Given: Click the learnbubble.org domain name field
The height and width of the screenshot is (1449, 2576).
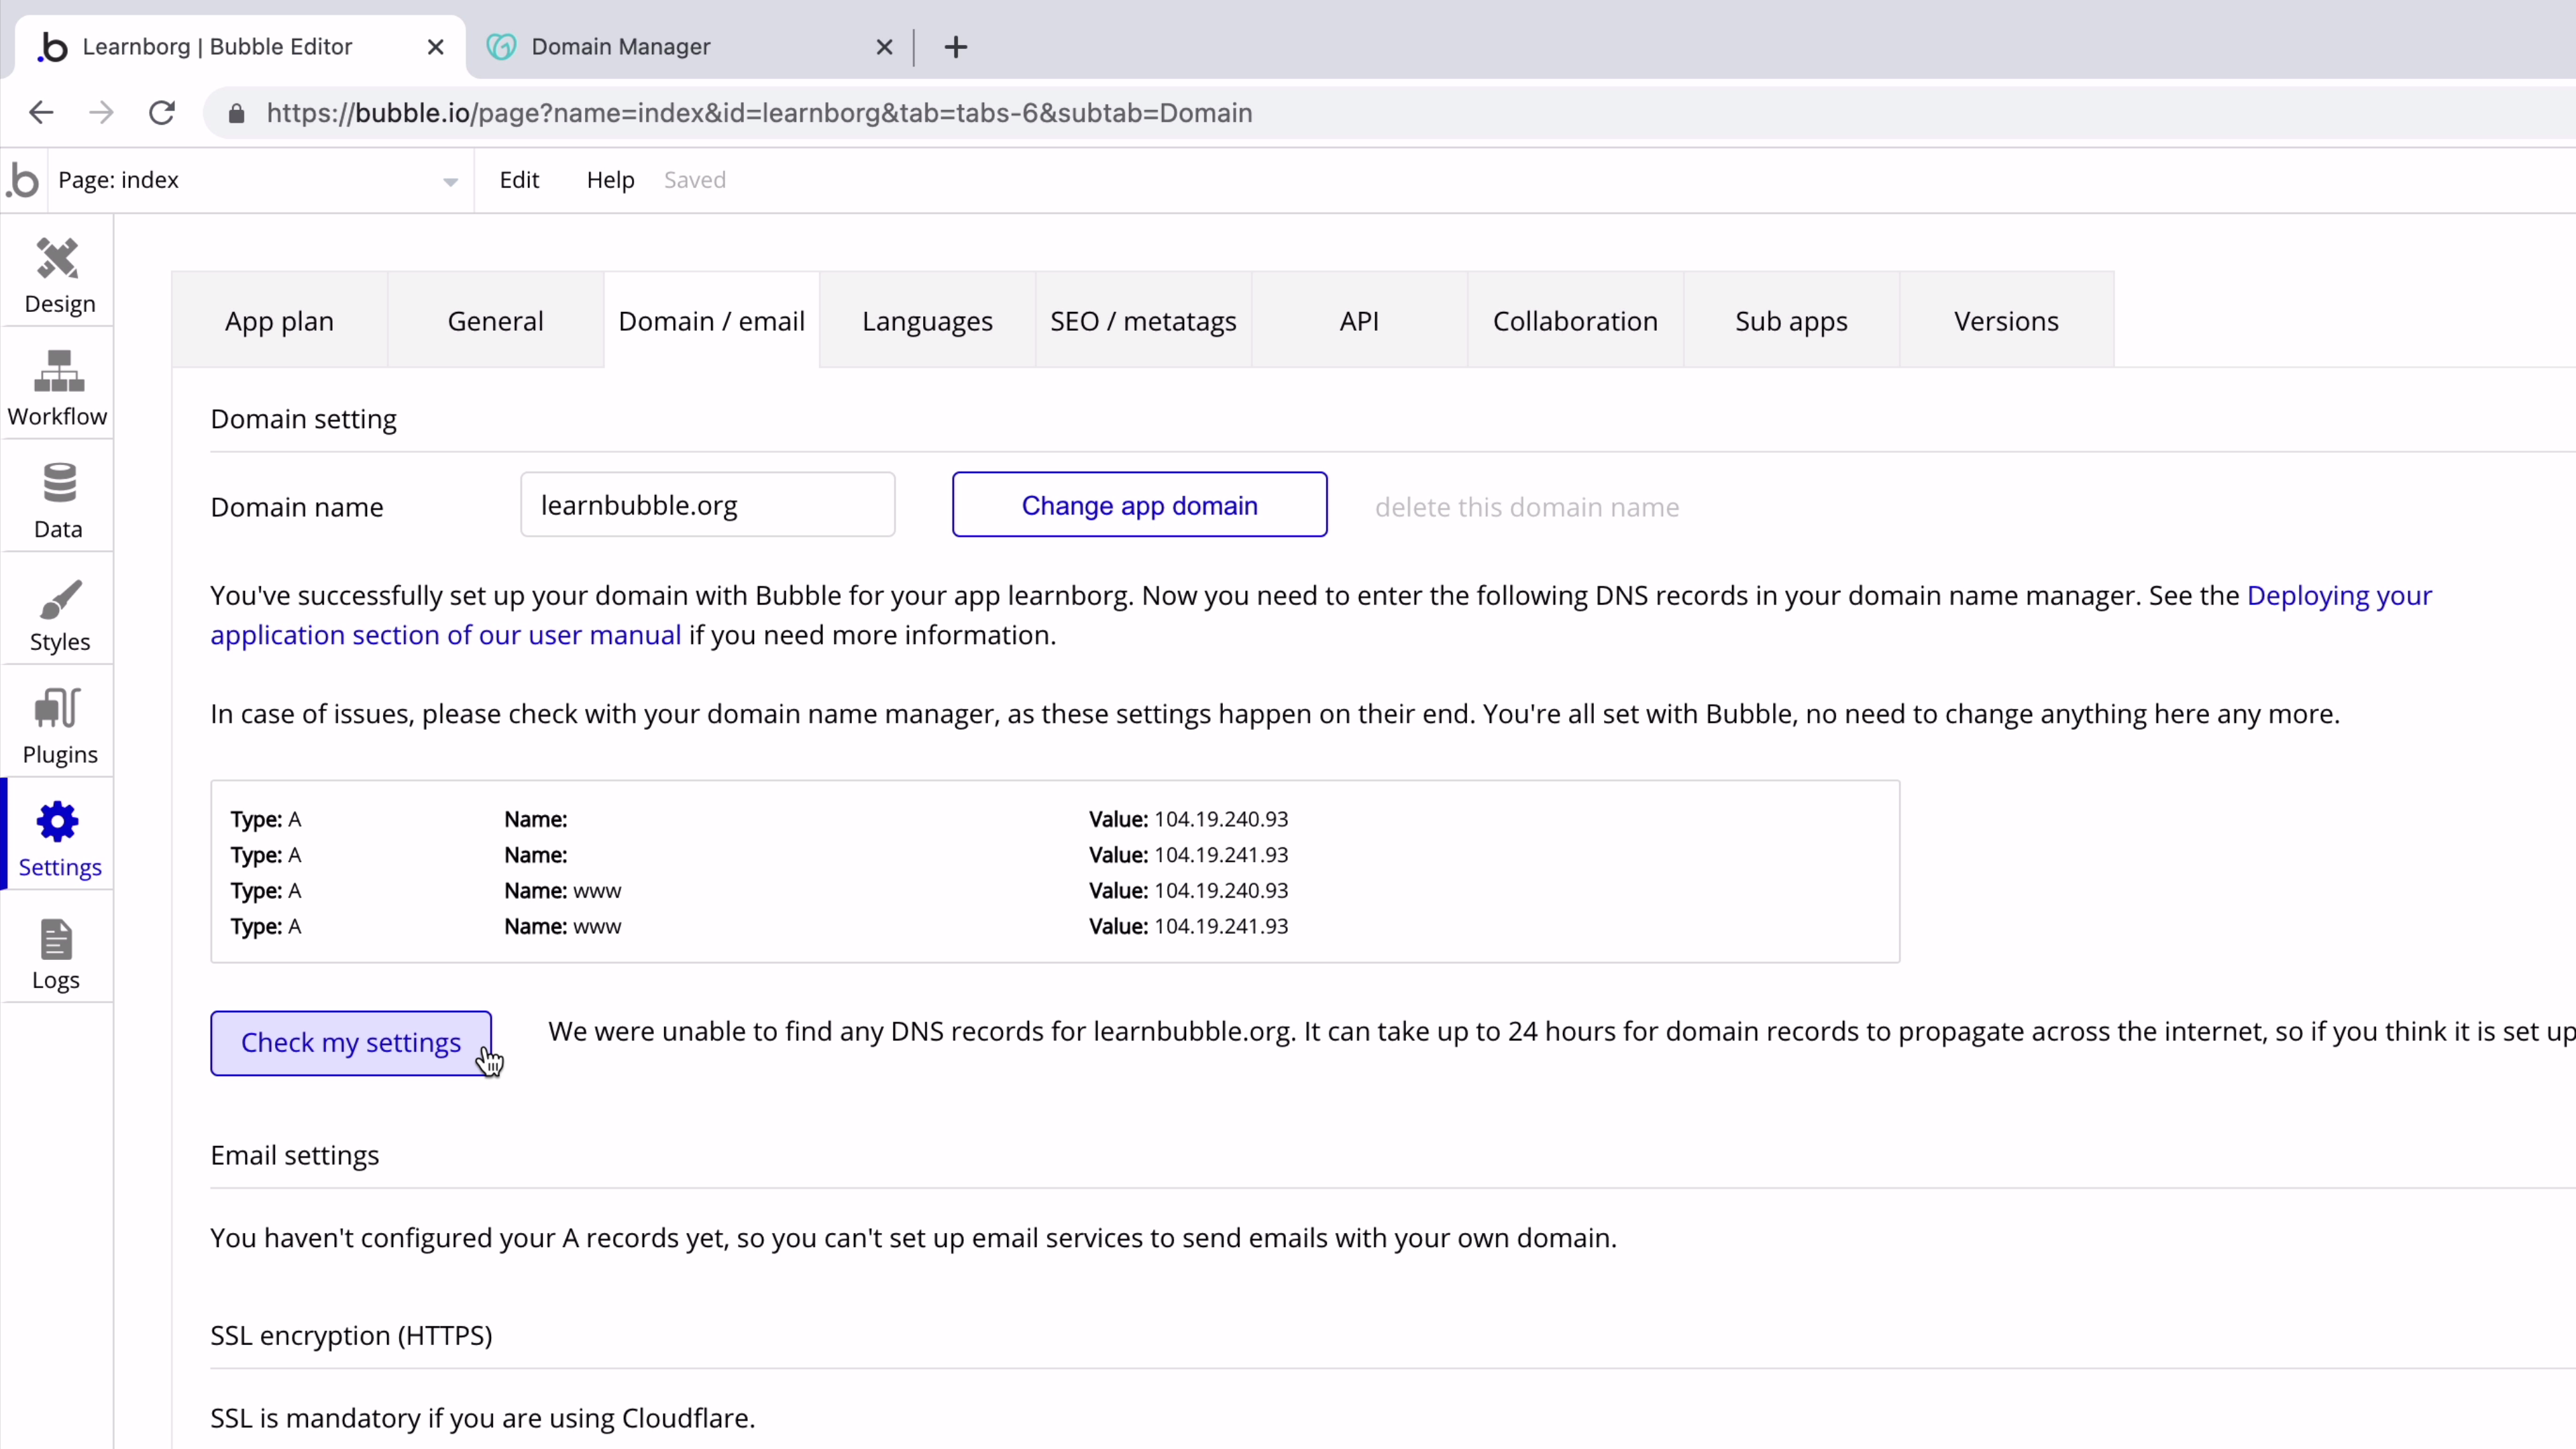Looking at the screenshot, I should (x=707, y=504).
